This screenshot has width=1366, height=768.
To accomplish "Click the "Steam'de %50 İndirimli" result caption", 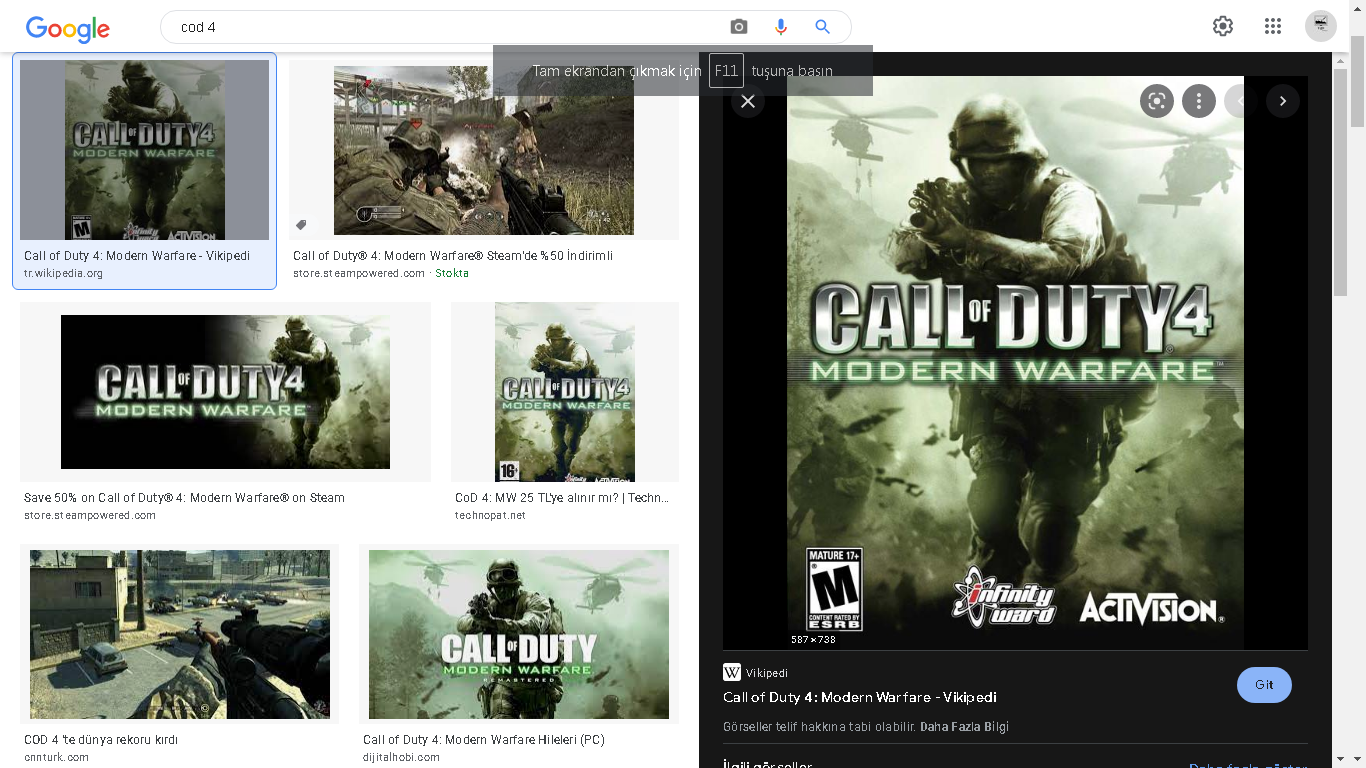I will pyautogui.click(x=453, y=256).
